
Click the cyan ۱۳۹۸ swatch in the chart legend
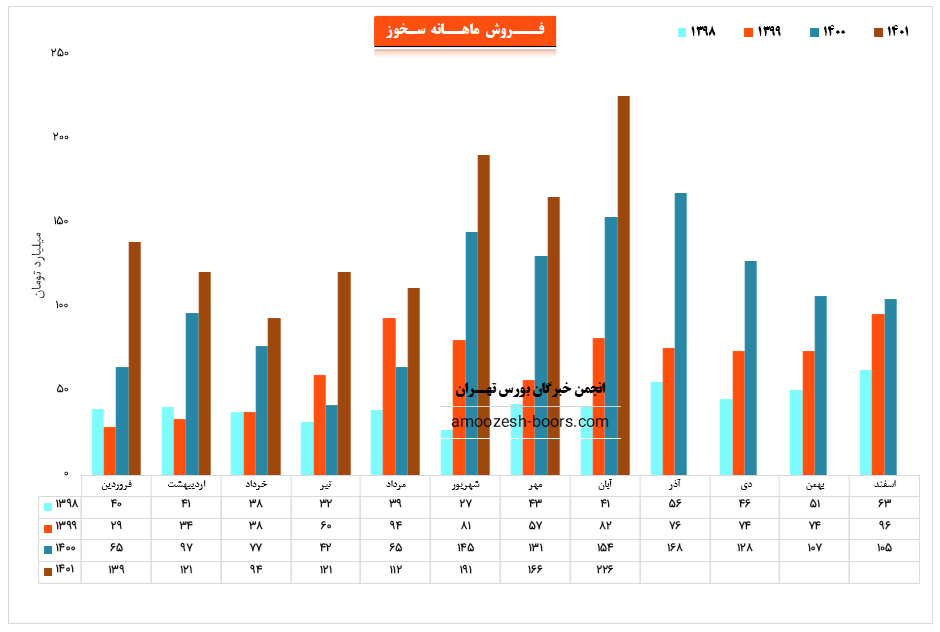pyautogui.click(x=682, y=32)
